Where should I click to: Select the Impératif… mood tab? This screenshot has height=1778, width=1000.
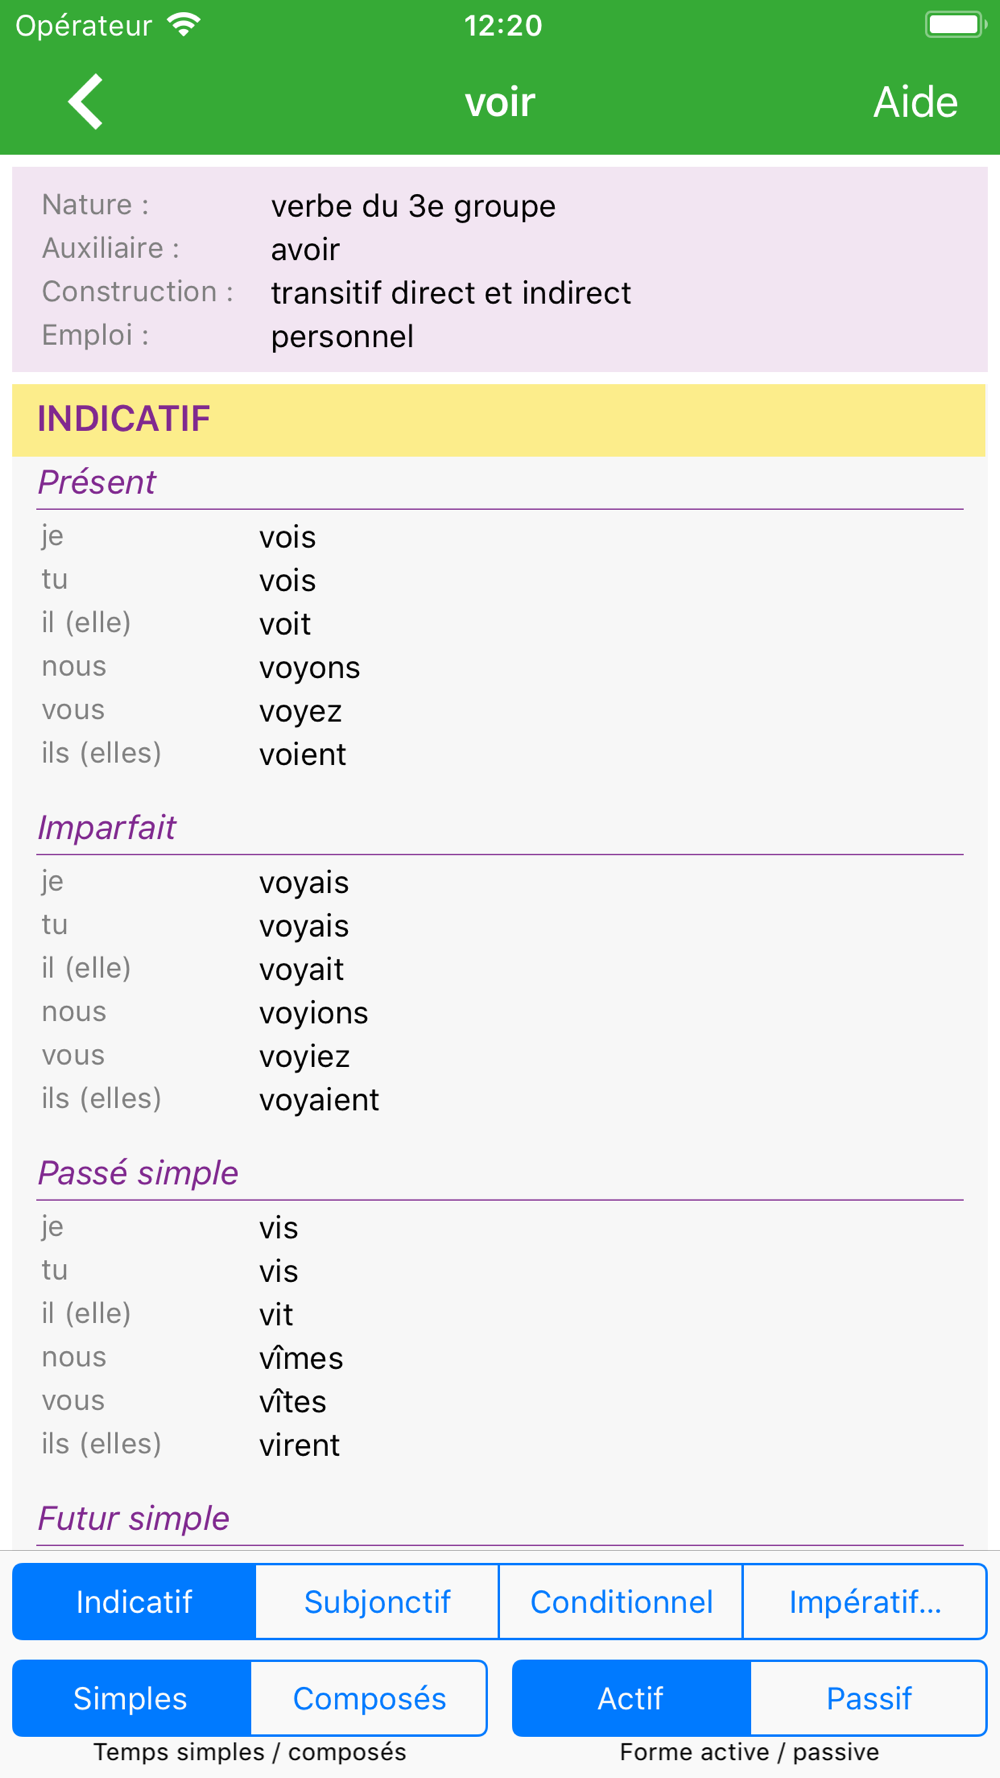(x=865, y=1602)
